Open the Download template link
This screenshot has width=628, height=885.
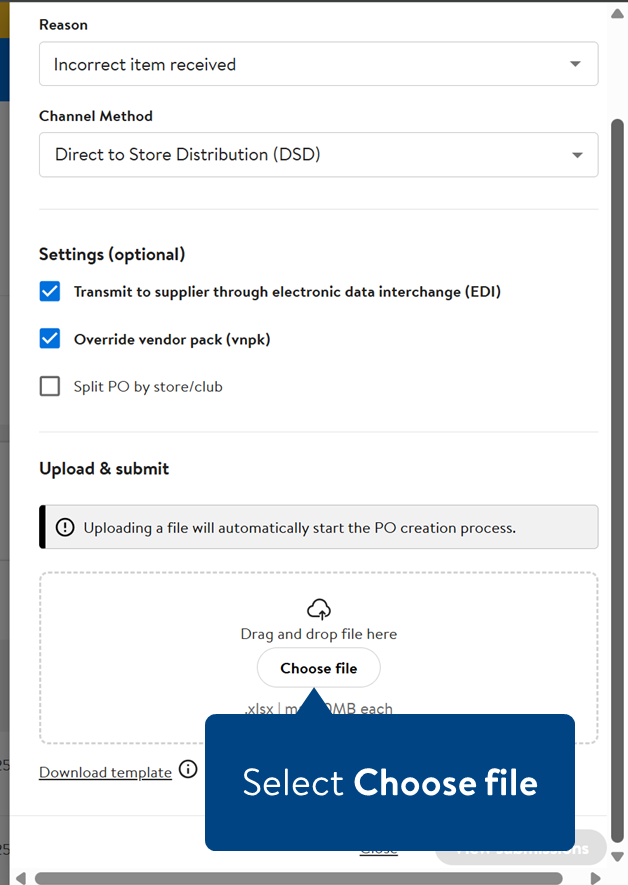pos(105,772)
